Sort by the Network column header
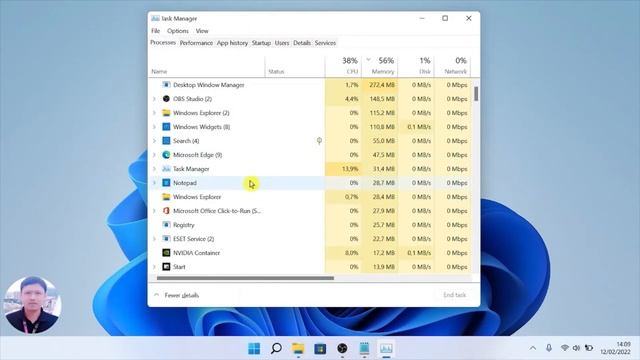Viewport: 640px width, 360px height. click(453, 66)
